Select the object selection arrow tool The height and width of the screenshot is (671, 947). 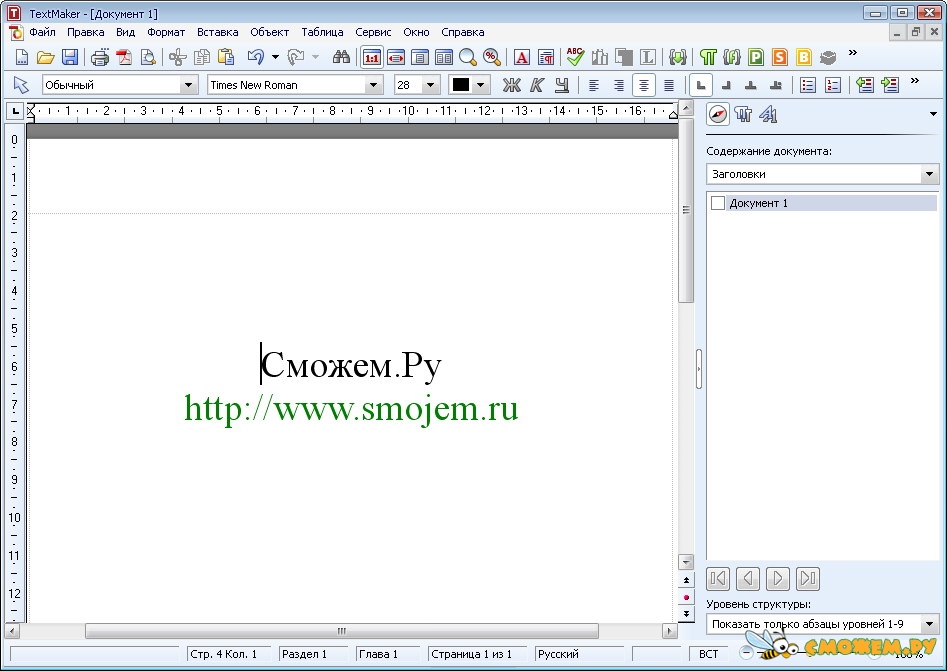tap(21, 85)
